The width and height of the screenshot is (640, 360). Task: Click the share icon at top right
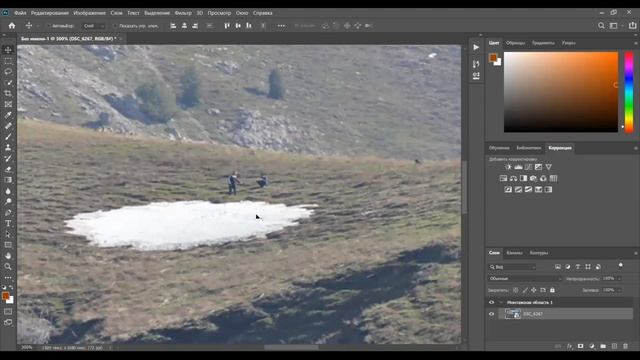point(632,26)
